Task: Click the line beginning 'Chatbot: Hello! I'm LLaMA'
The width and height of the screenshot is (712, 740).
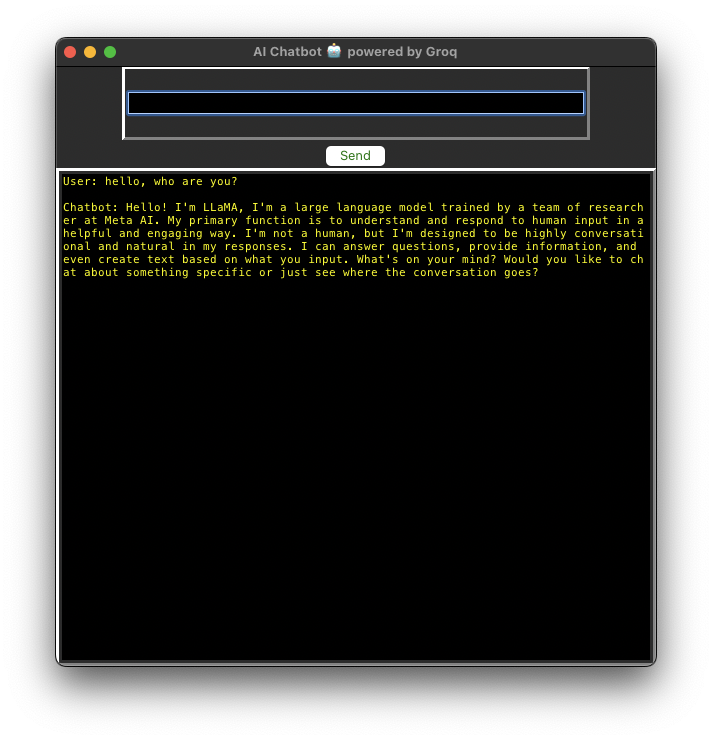Action: (x=353, y=207)
